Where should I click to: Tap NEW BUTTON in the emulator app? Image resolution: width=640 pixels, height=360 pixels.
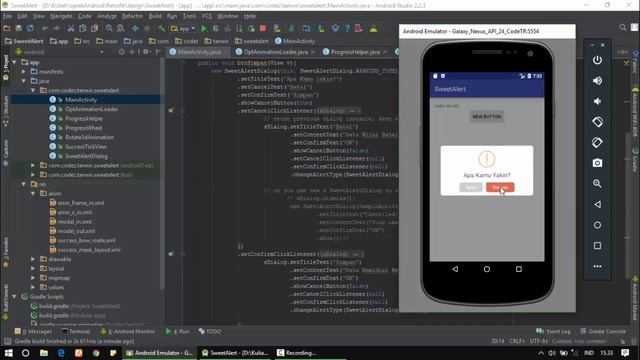[x=487, y=116]
